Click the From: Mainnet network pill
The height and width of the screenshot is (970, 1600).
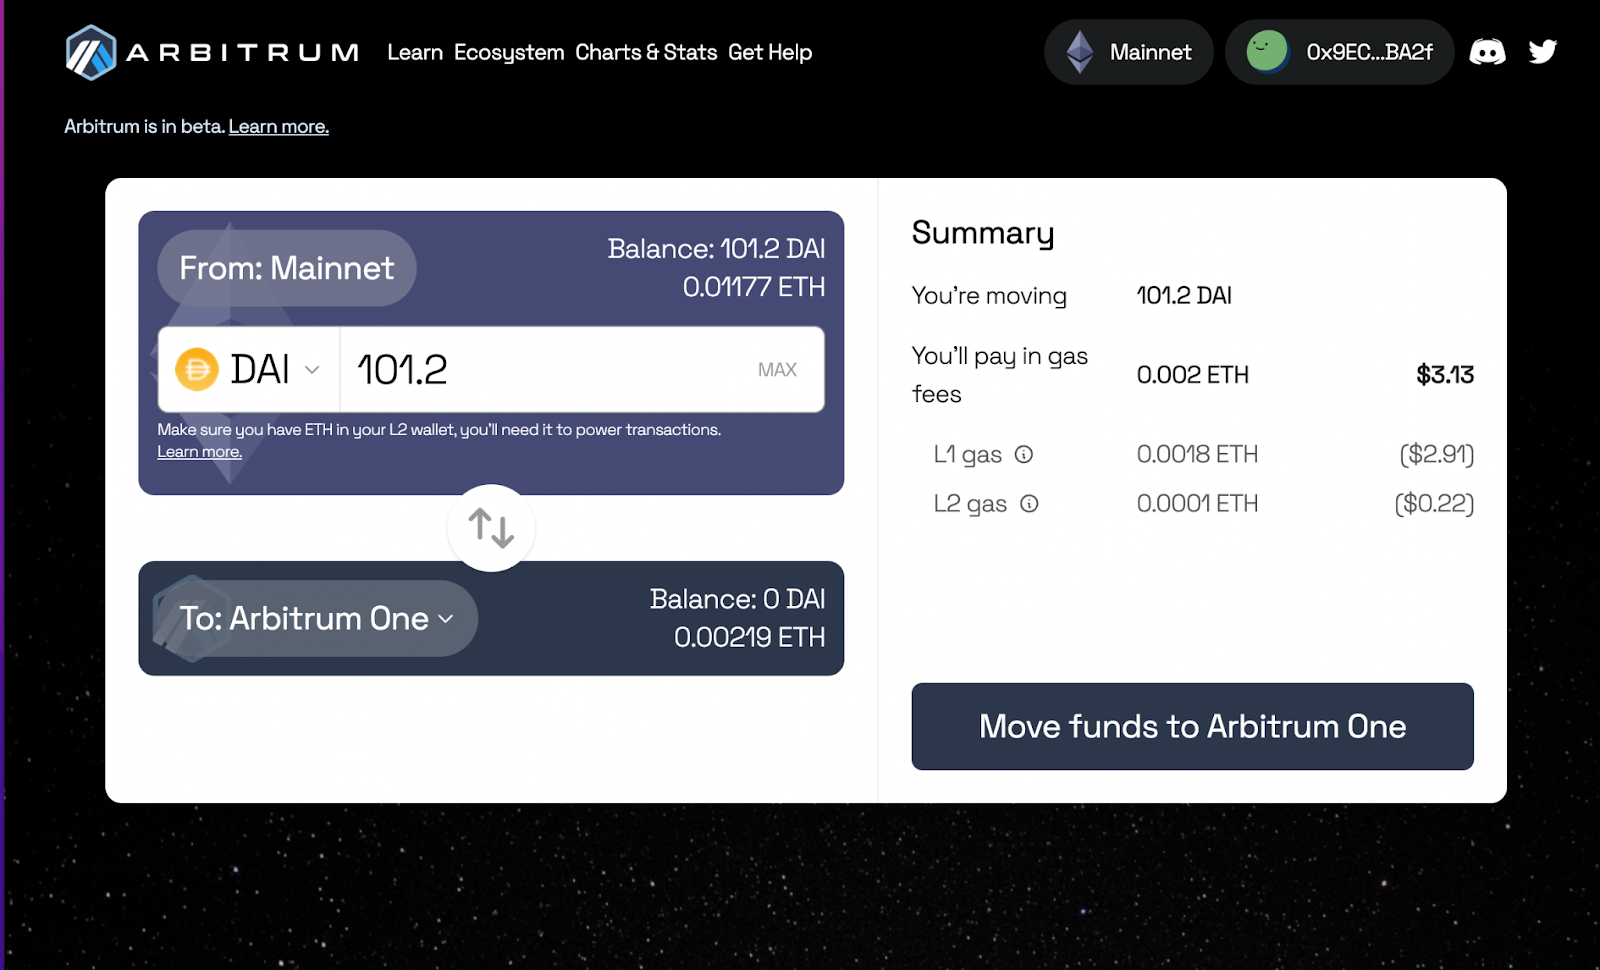point(287,268)
